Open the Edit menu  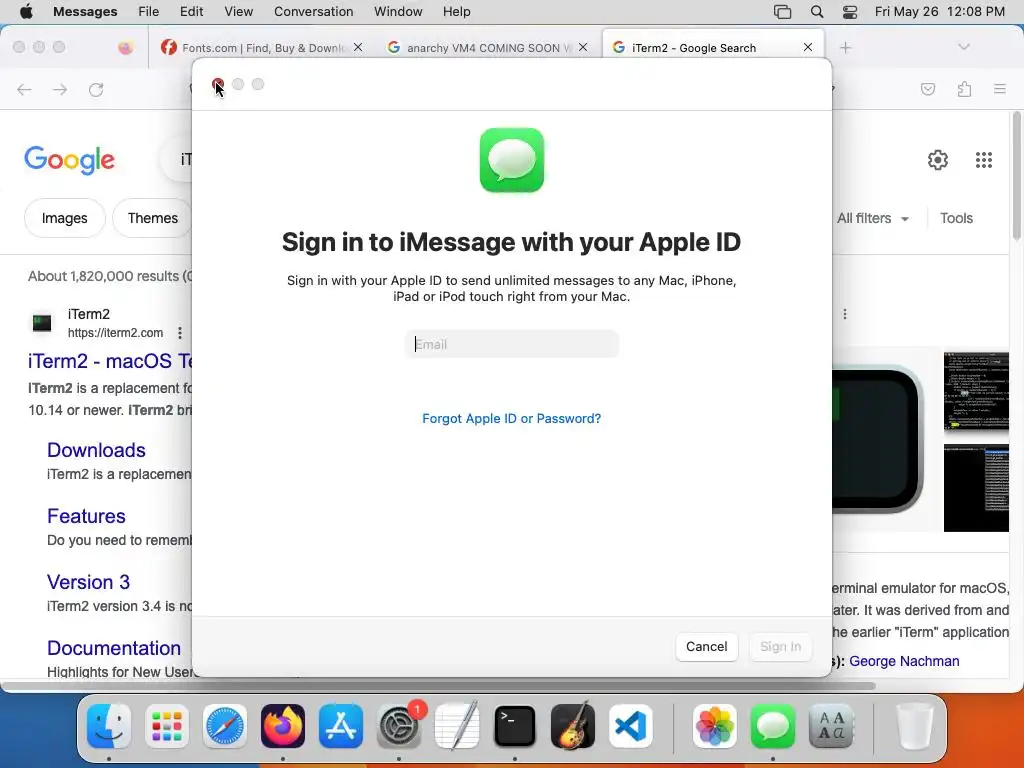click(191, 12)
